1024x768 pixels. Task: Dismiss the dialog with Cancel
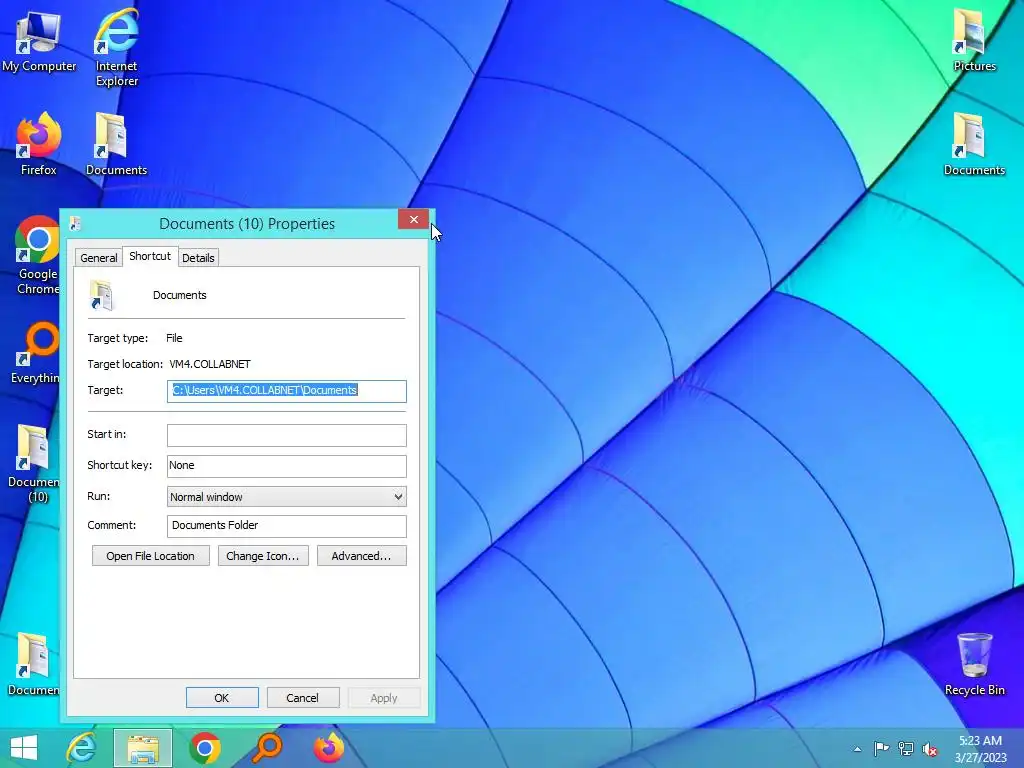coord(303,697)
